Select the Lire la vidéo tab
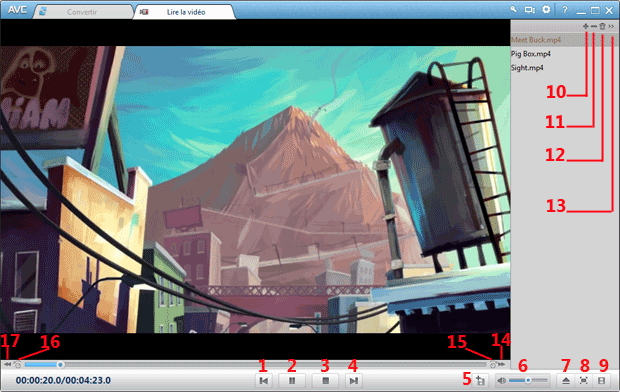 (x=186, y=12)
